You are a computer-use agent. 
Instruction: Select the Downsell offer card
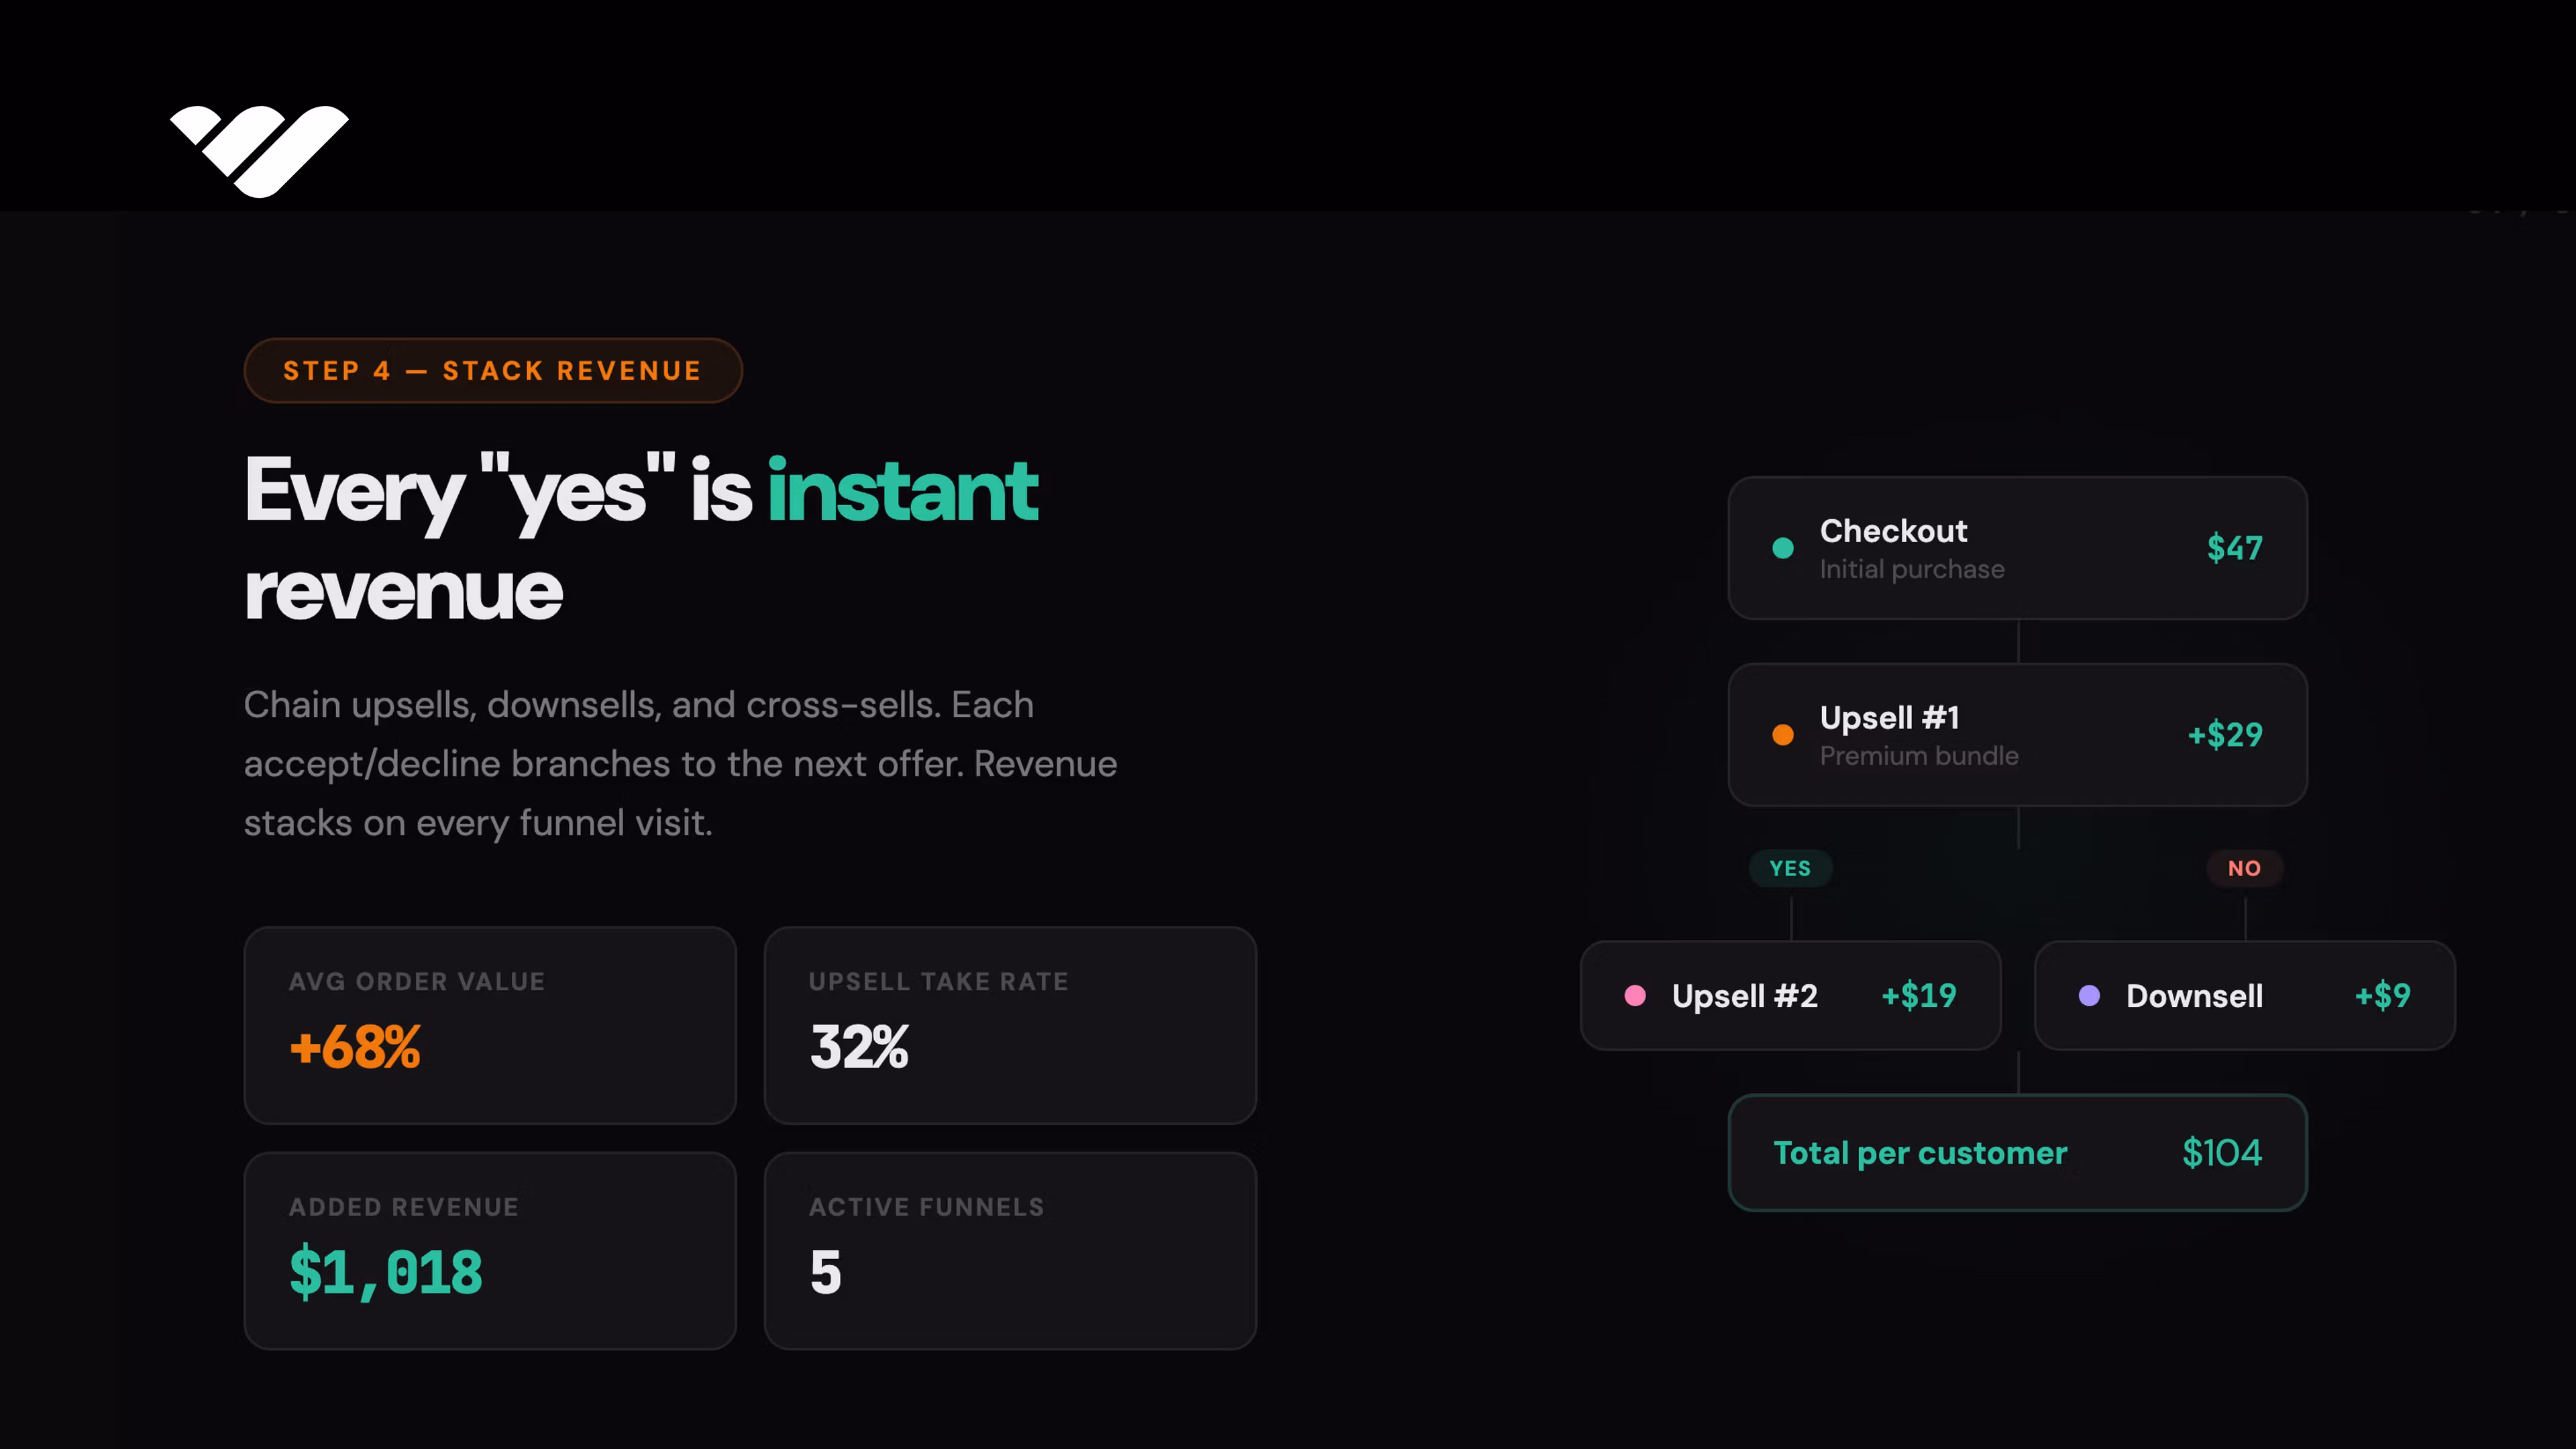[2244, 995]
